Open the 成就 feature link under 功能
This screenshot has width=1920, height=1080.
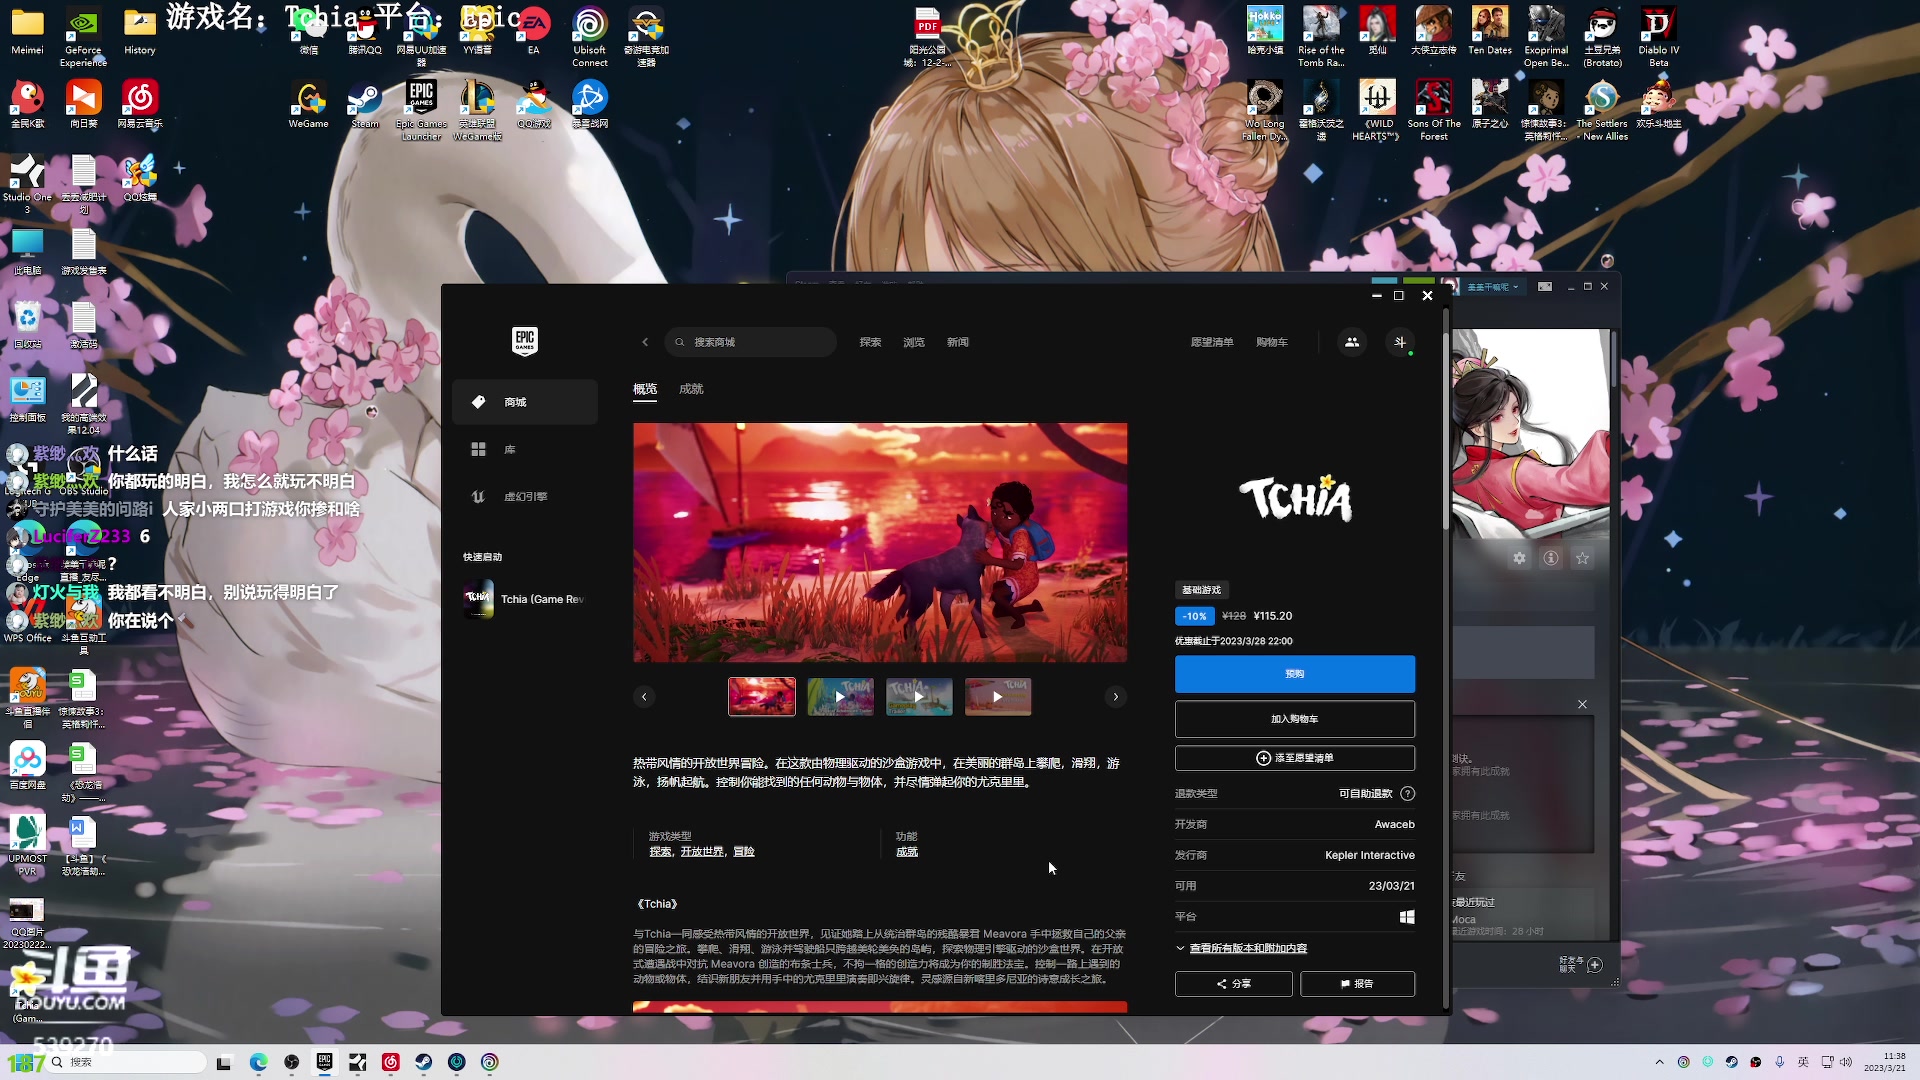click(x=907, y=852)
